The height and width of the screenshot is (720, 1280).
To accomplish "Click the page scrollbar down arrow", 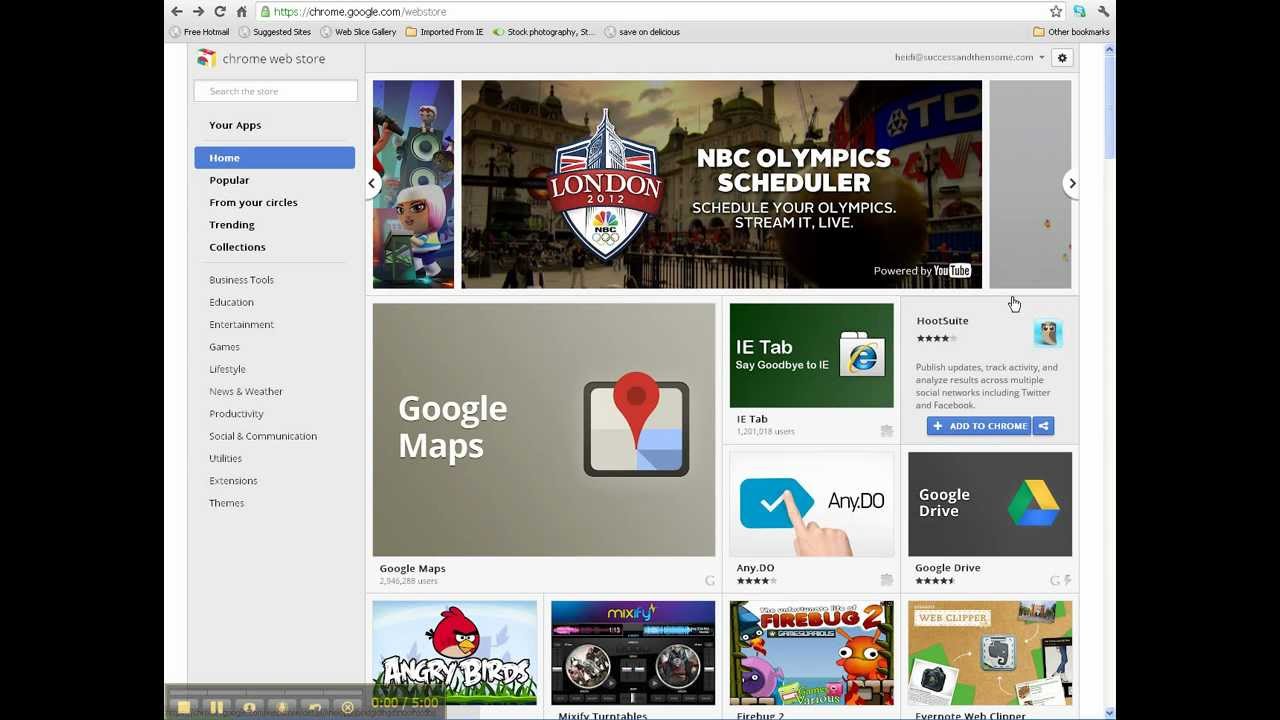I will click(1109, 713).
